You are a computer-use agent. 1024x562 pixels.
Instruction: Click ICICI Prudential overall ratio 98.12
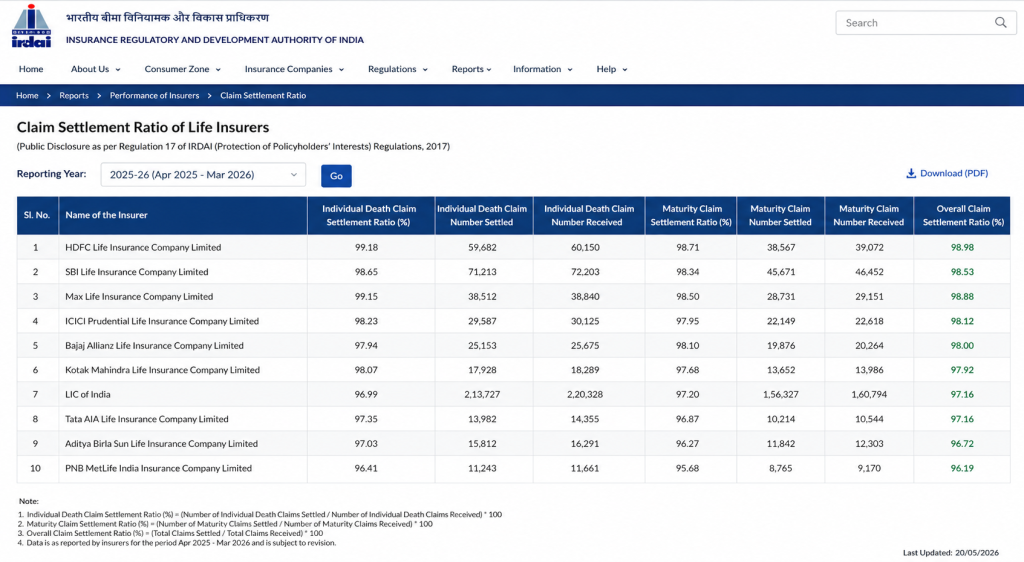tap(962, 321)
